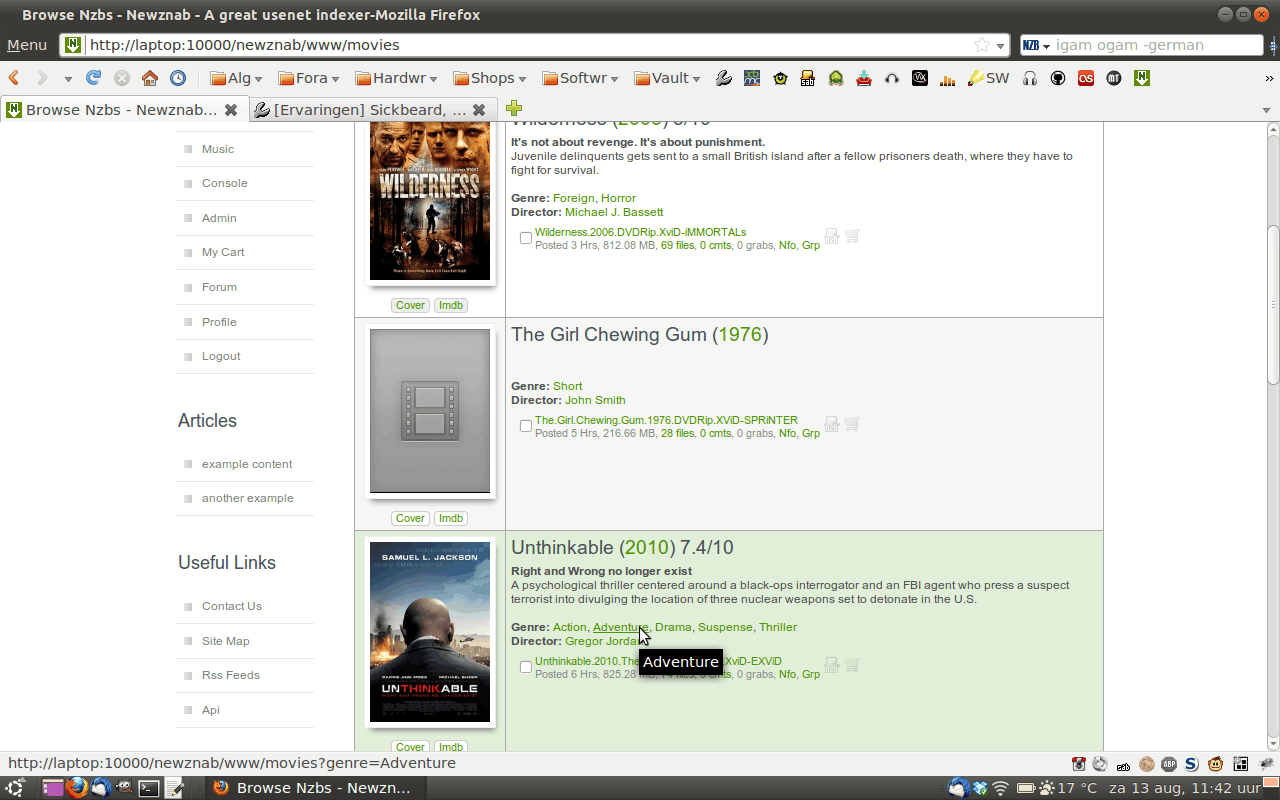Open the Forum sidebar link
This screenshot has width=1280, height=800.
219,287
